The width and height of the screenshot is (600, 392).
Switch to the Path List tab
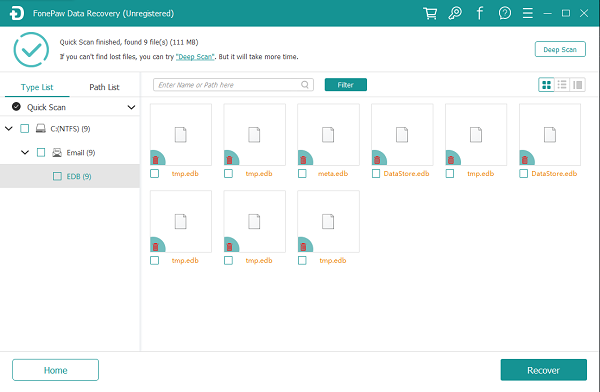tap(104, 87)
